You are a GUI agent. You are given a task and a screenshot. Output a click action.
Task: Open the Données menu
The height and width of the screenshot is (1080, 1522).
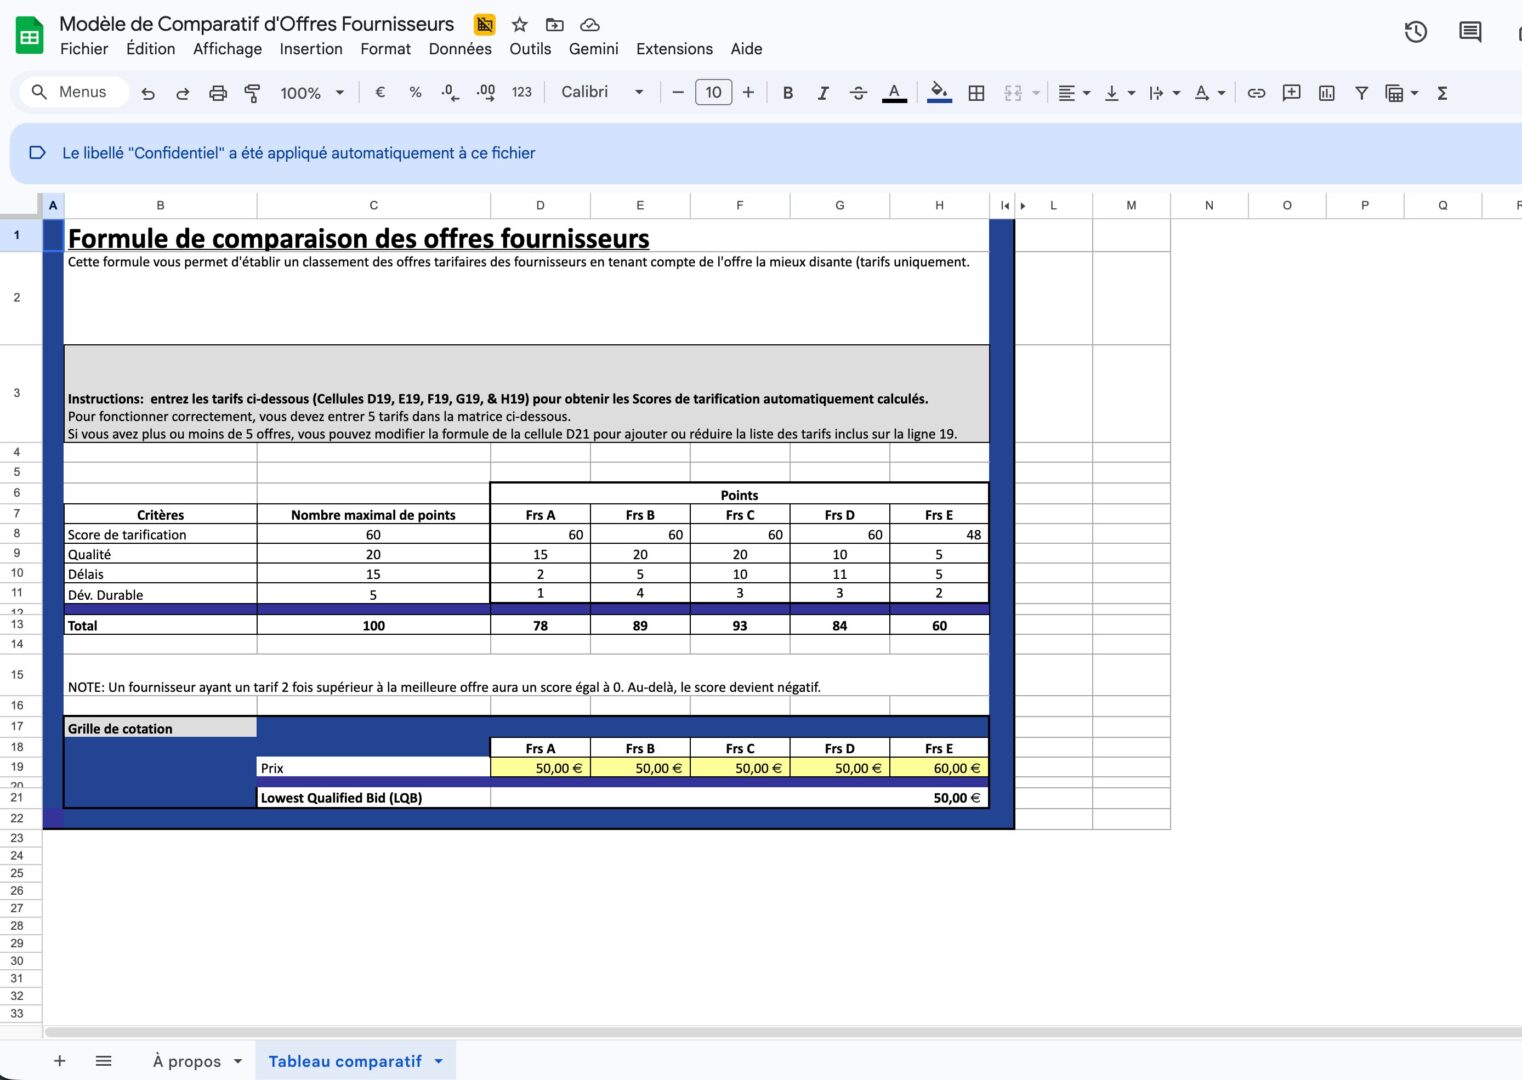[460, 49]
